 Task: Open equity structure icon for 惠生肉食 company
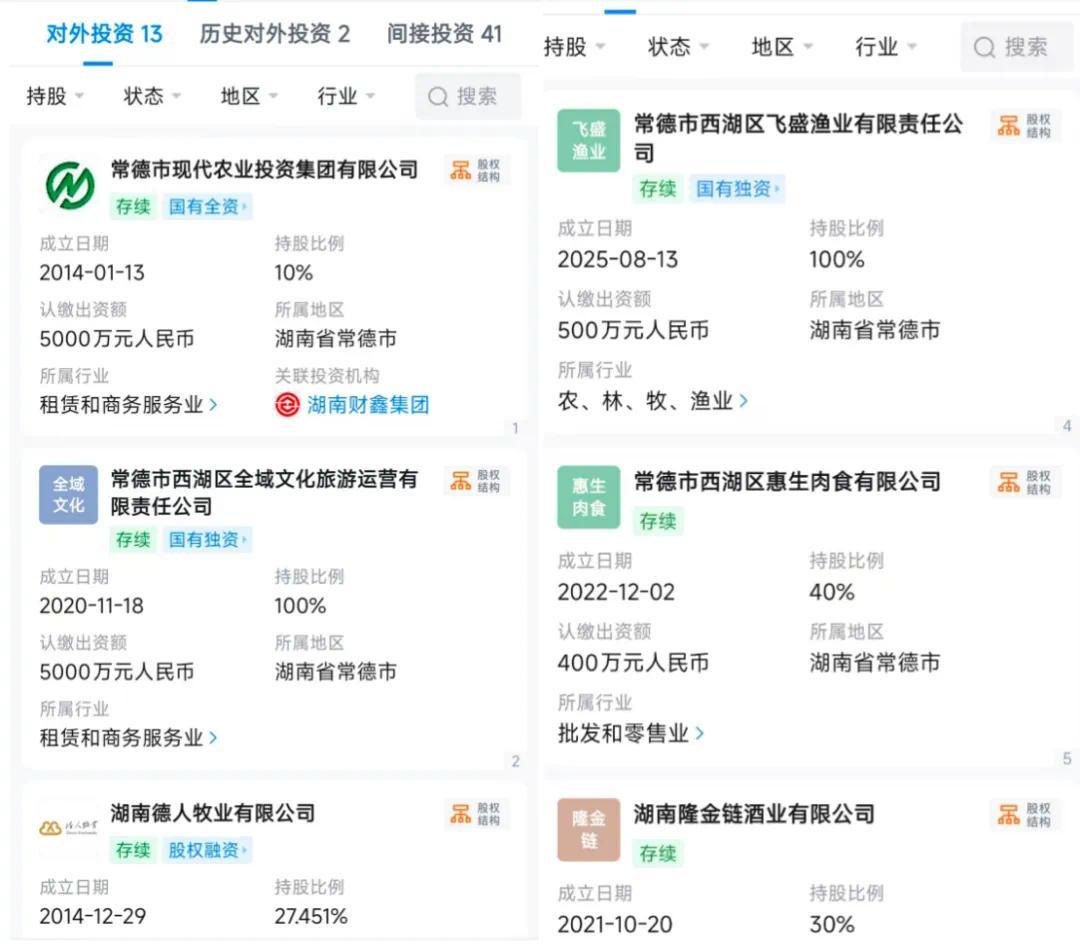click(1025, 482)
